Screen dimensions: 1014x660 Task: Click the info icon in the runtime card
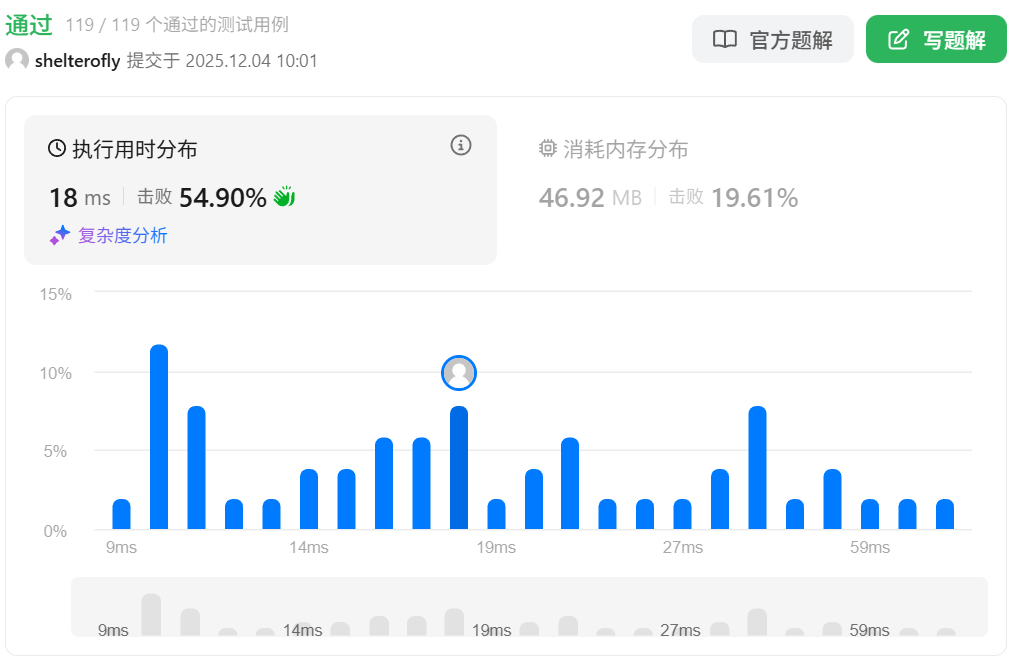(460, 146)
